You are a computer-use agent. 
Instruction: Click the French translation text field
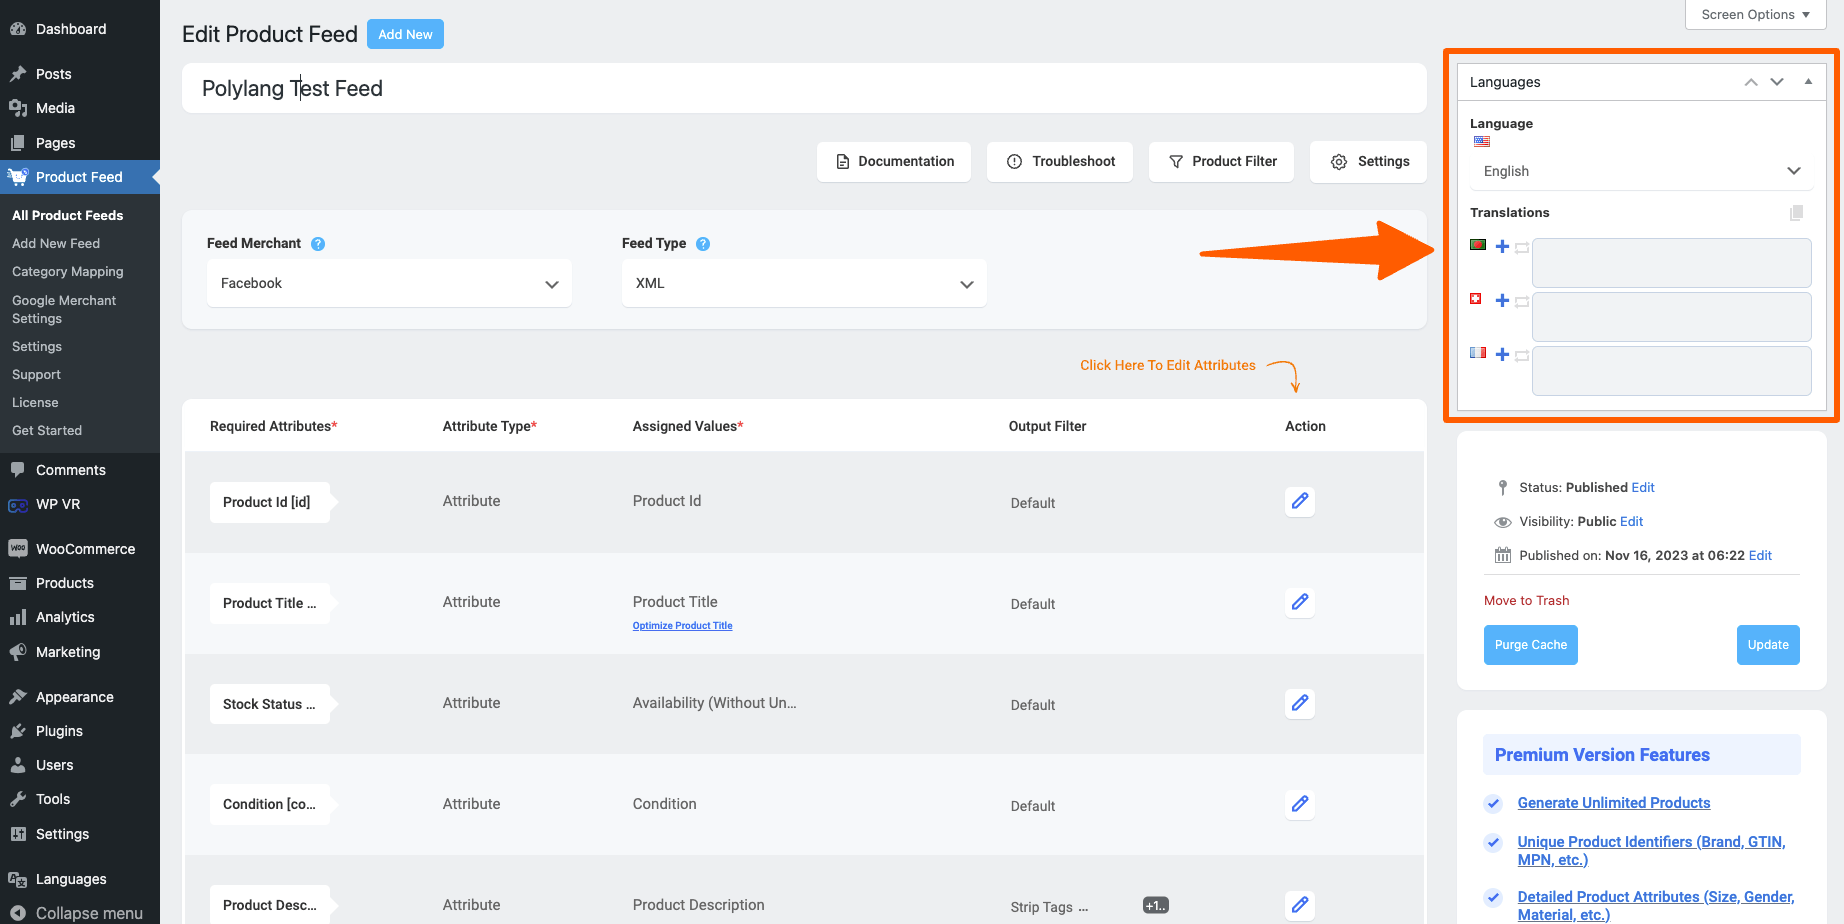pos(1672,371)
